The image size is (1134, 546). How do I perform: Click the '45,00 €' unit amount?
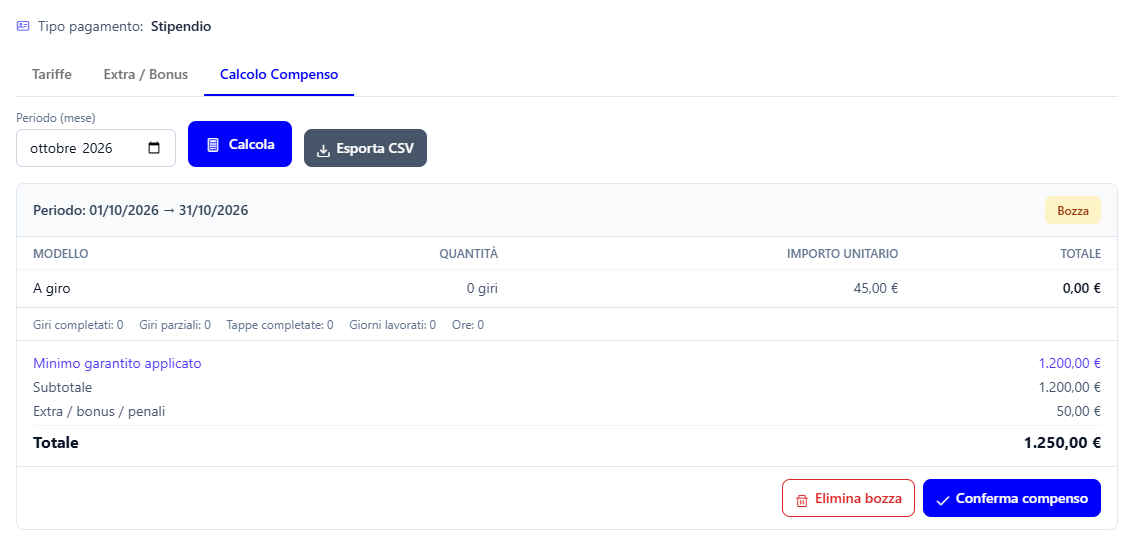[x=876, y=289]
